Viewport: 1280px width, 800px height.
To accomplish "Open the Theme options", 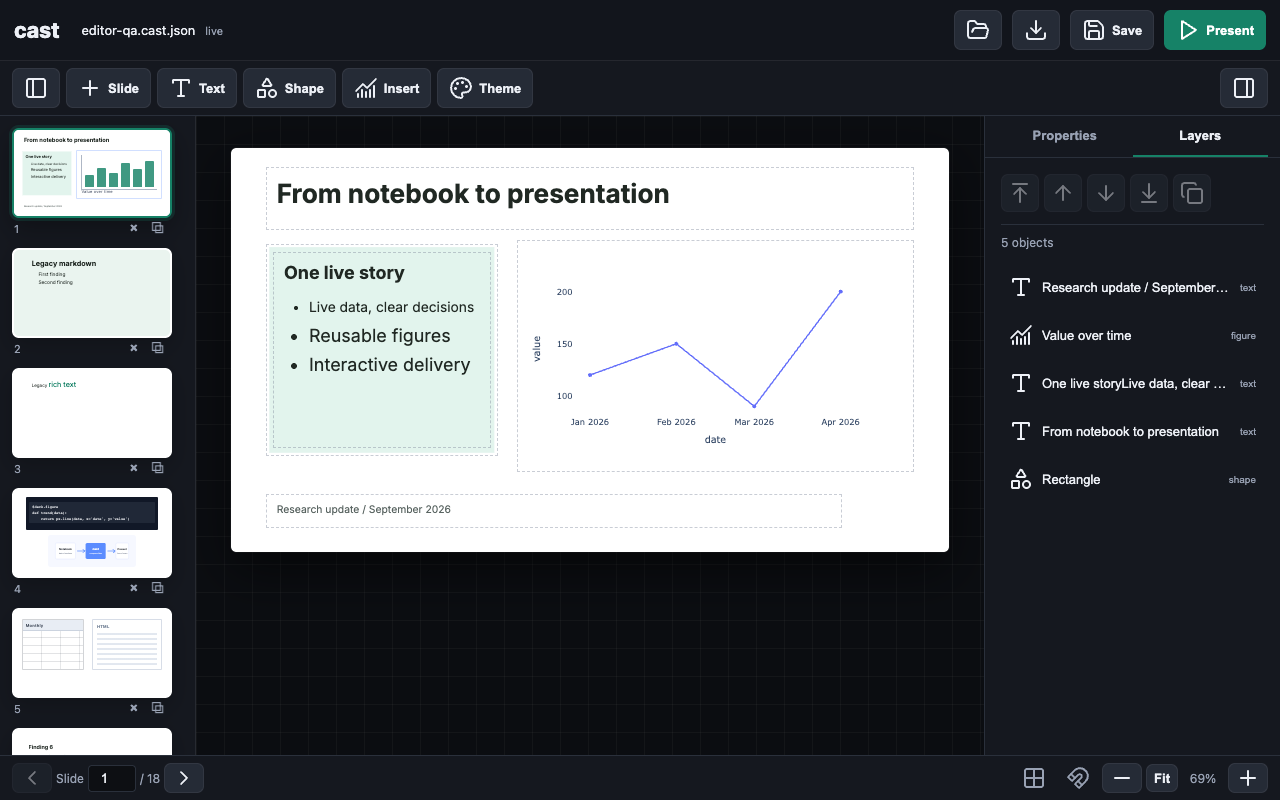I will [485, 88].
